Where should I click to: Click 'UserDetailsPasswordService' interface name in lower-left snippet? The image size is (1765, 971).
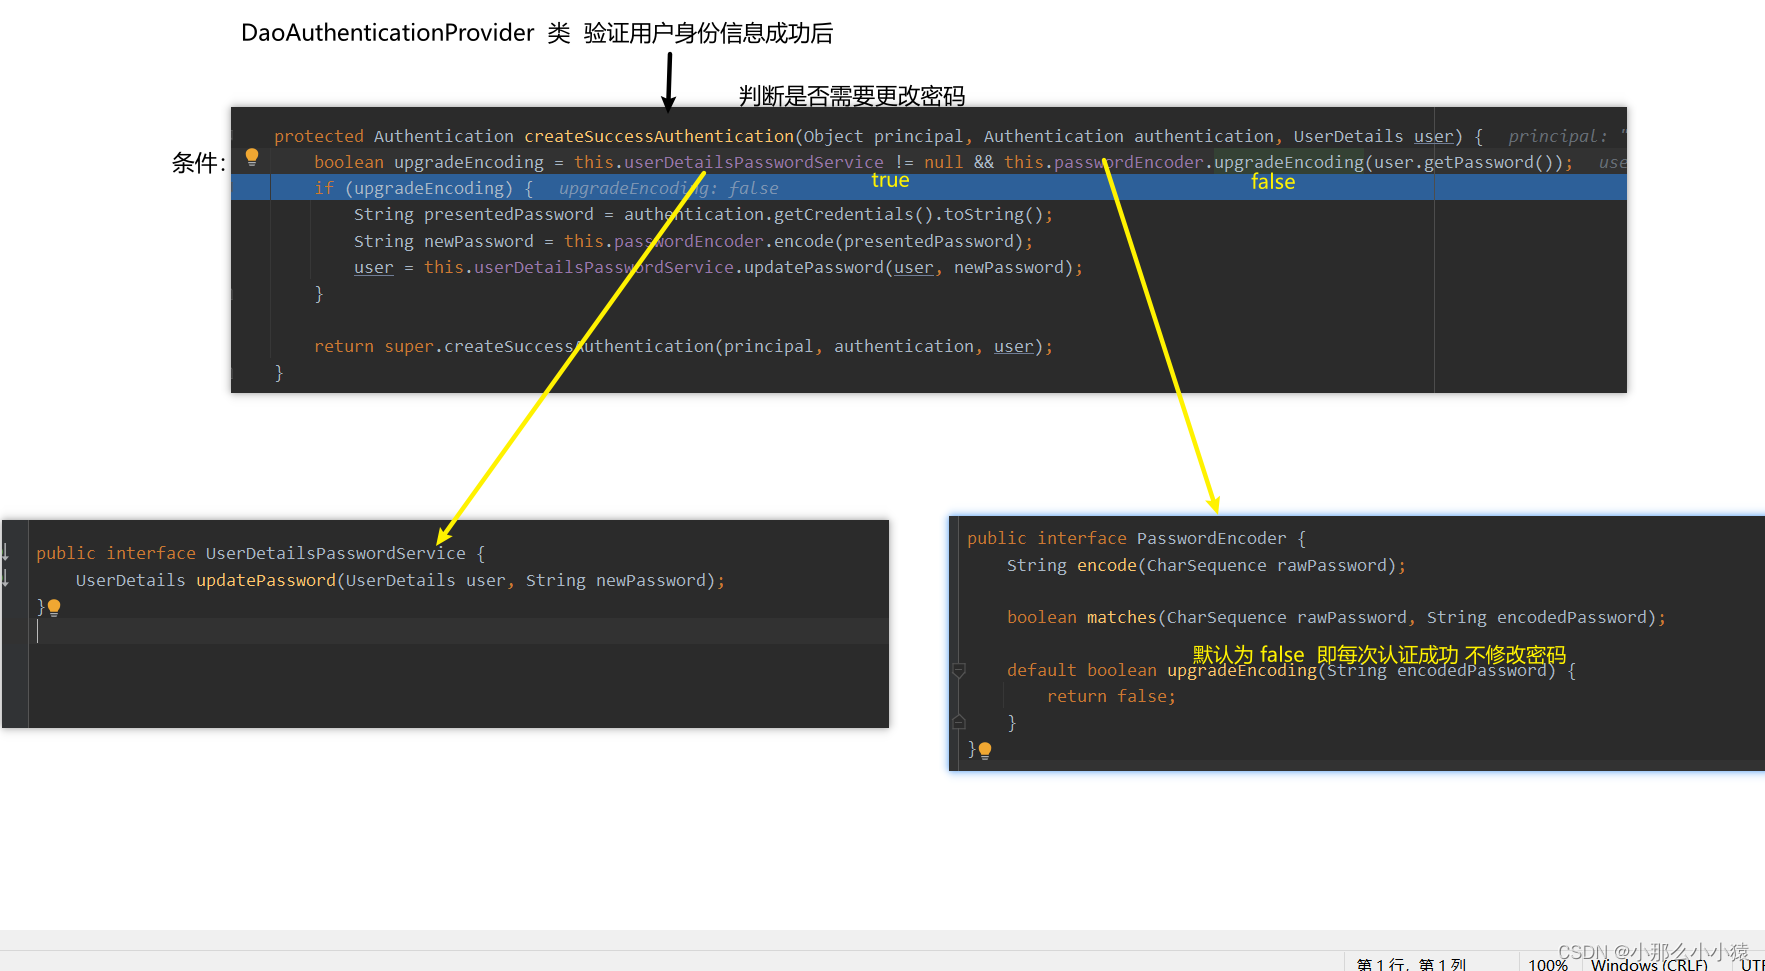coord(335,553)
